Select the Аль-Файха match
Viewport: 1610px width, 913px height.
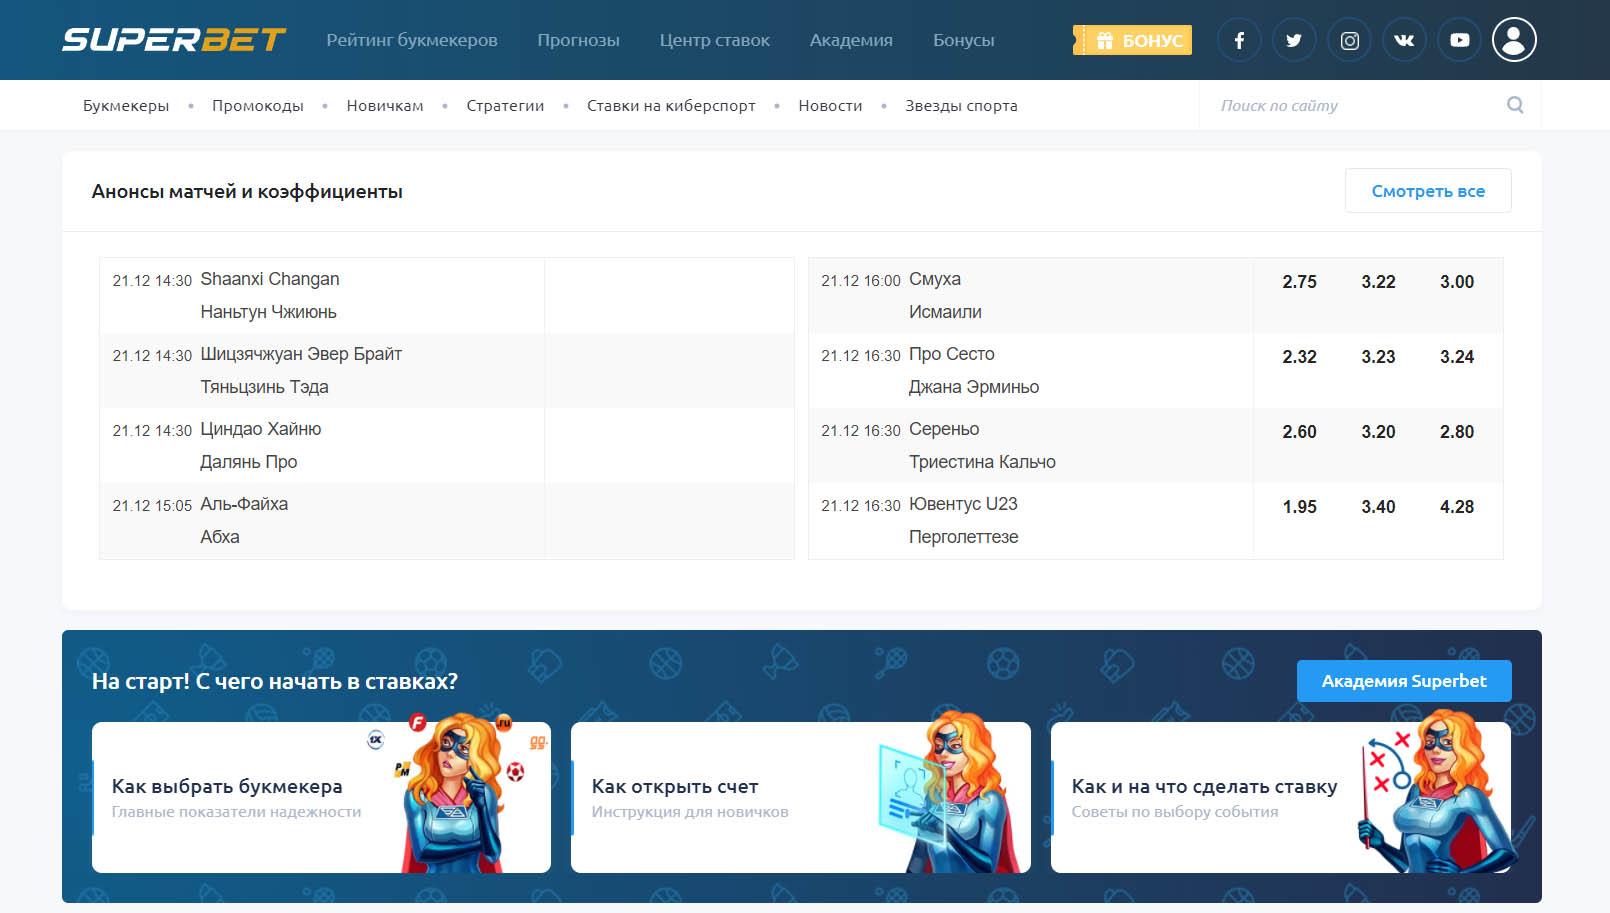click(x=446, y=520)
